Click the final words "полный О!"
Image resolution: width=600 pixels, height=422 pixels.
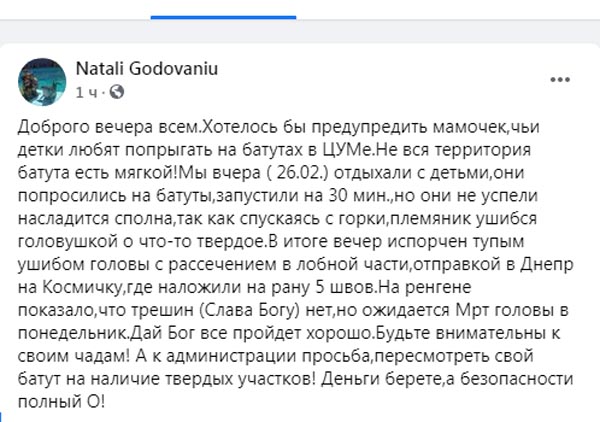(x=61, y=402)
